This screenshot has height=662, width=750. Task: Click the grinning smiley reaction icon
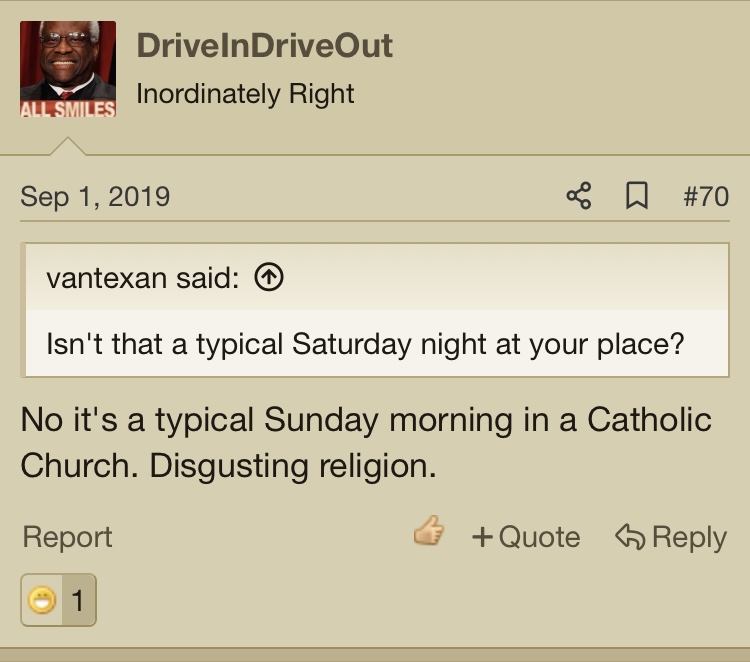pyautogui.click(x=42, y=600)
